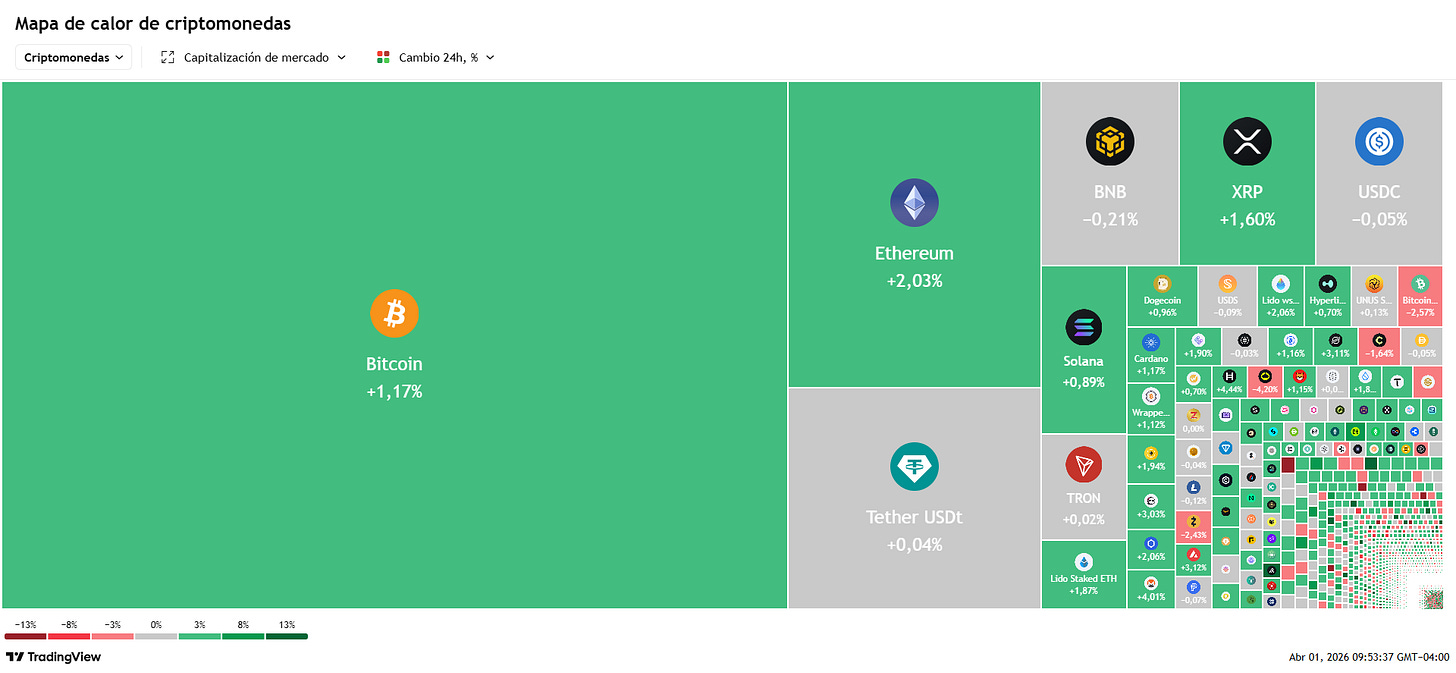Screen dimensions: 1456x673
Task: Click the Lido Staked ETH logo icon
Action: [1083, 563]
